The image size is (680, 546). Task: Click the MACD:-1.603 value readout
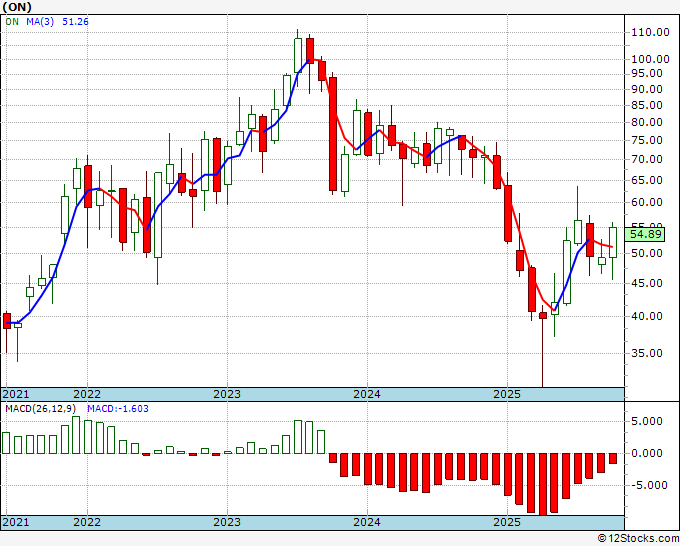tap(118, 409)
